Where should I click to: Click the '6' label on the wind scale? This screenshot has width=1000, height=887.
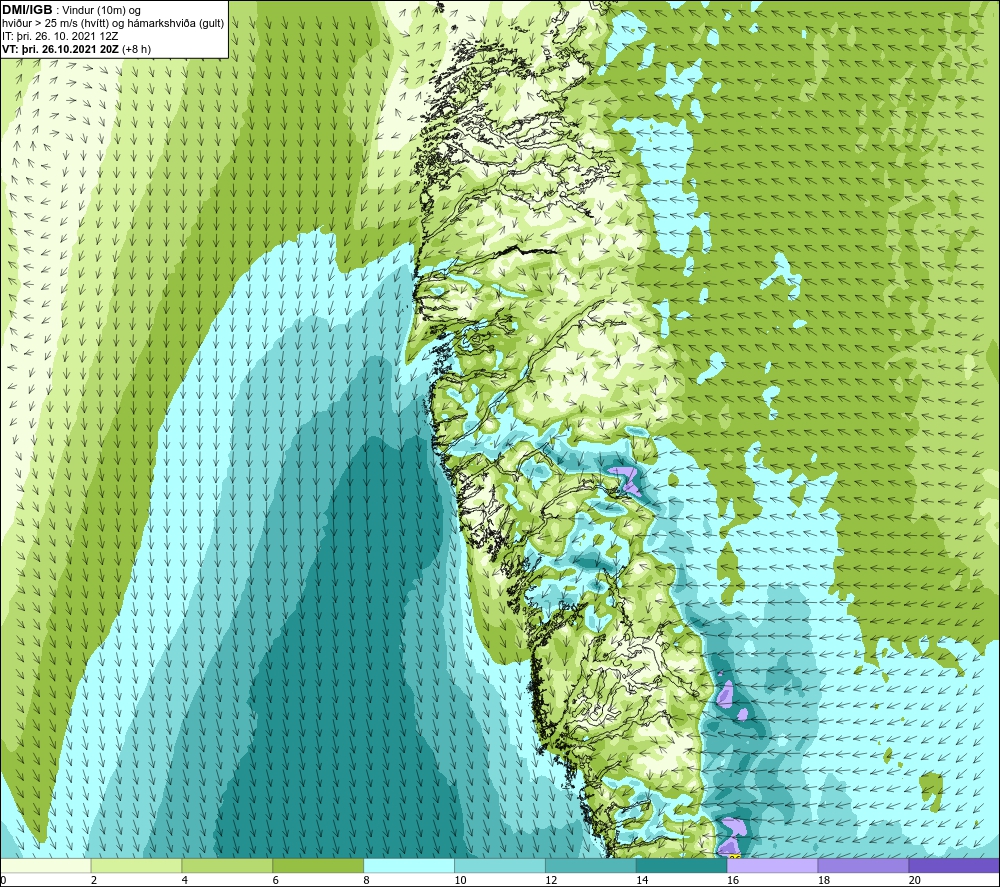tap(276, 880)
